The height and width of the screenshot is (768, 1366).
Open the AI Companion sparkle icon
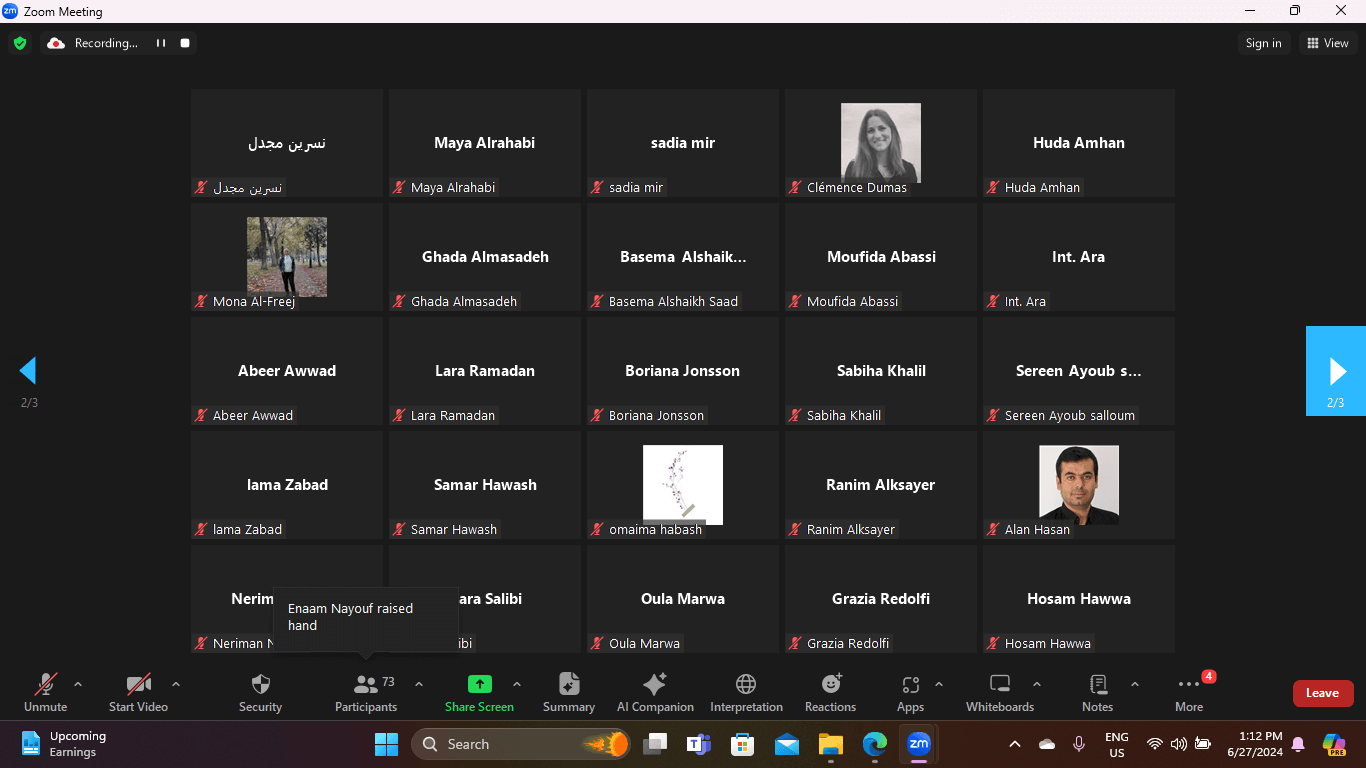[655, 685]
